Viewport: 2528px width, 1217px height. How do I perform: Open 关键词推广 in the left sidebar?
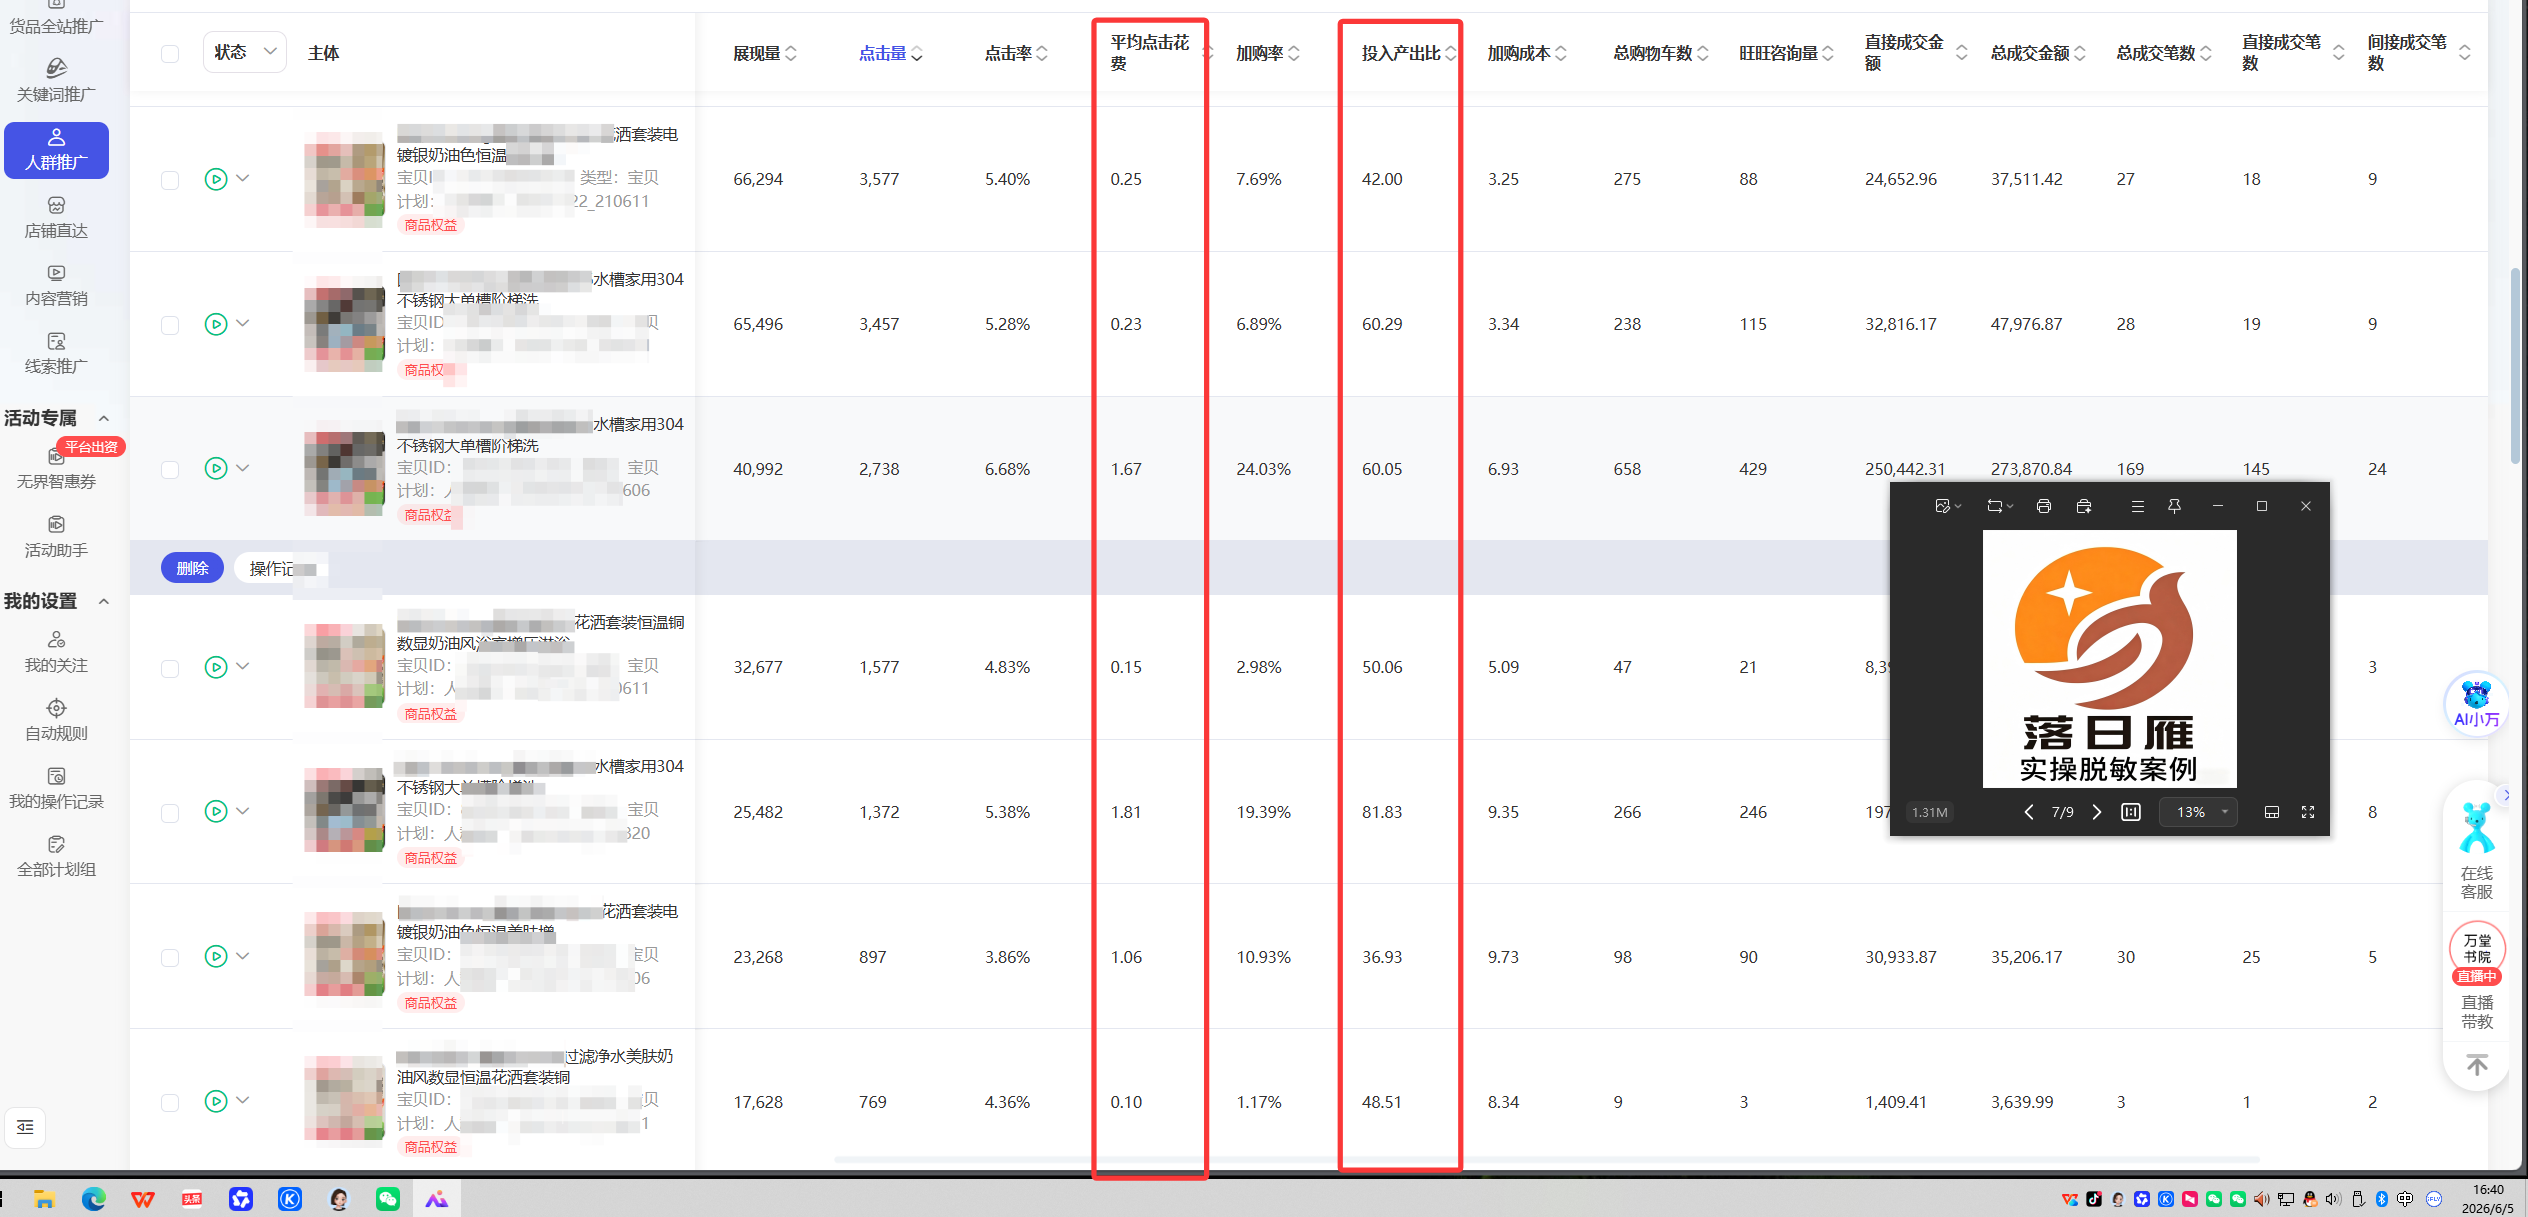pos(56,80)
